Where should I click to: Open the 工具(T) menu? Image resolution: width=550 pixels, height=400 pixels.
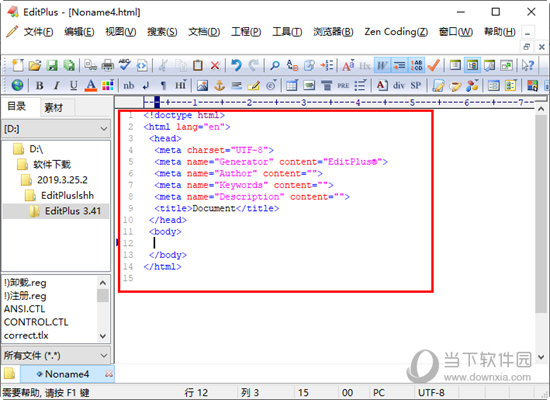[x=287, y=32]
